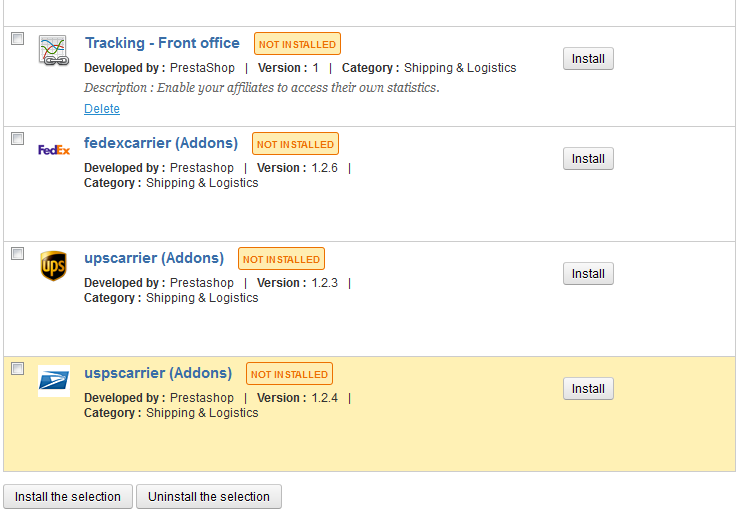Click the UPS carrier shield icon

53,266
